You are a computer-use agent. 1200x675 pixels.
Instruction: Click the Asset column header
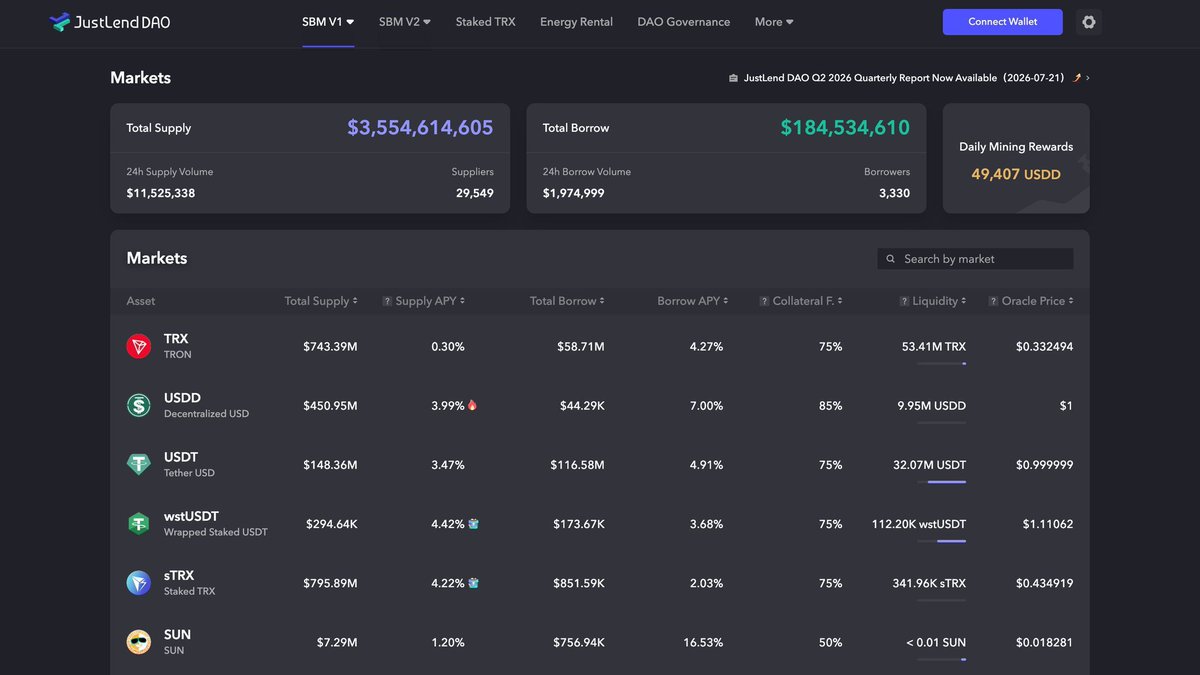click(x=141, y=301)
